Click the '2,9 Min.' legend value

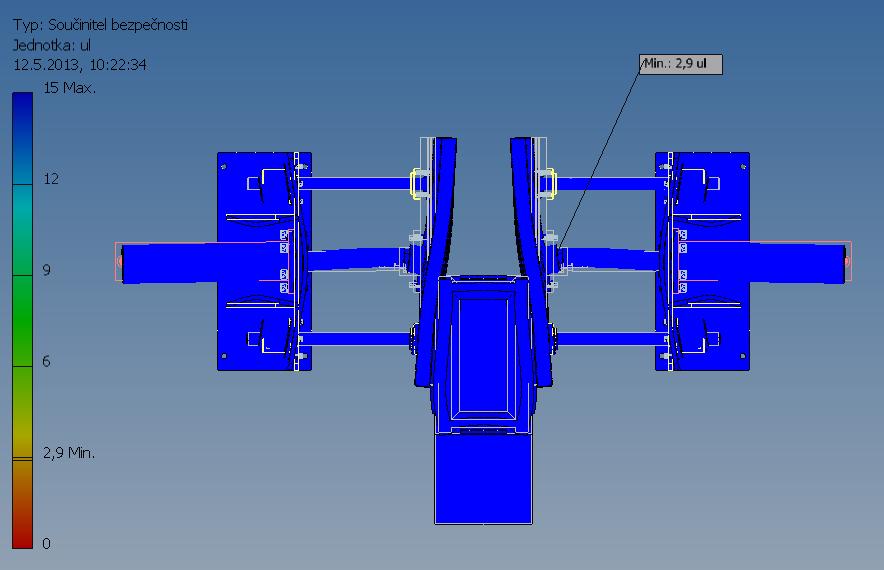[69, 453]
